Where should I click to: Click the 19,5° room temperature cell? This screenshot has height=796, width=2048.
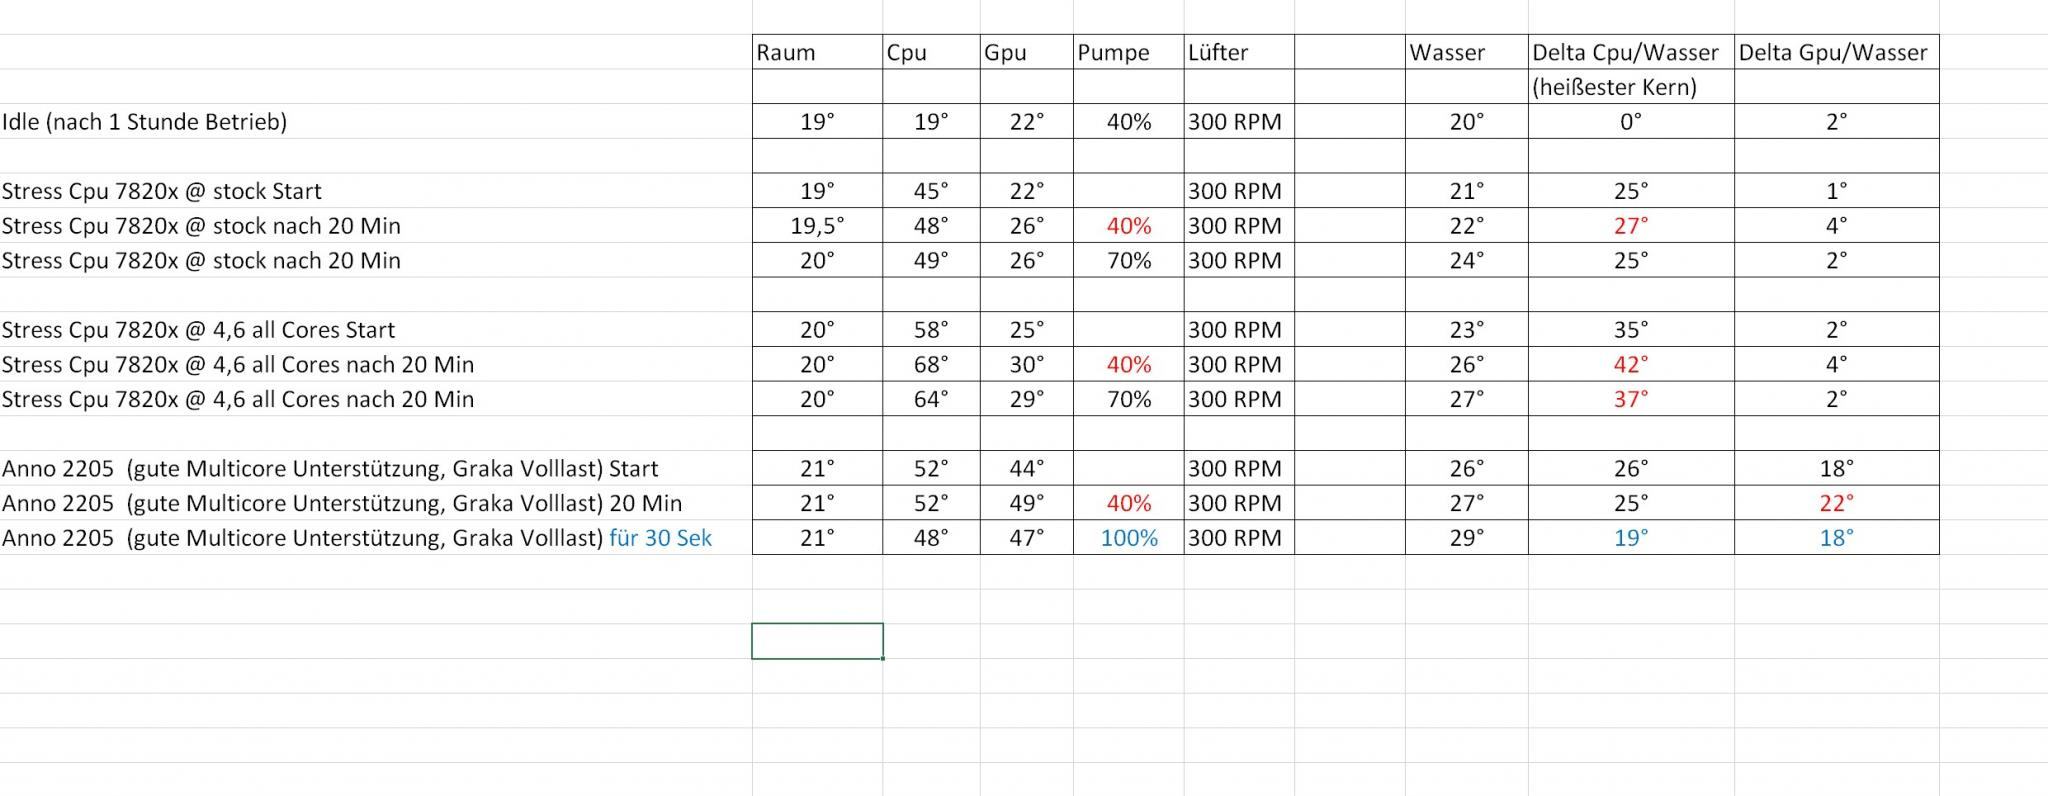[x=816, y=226]
